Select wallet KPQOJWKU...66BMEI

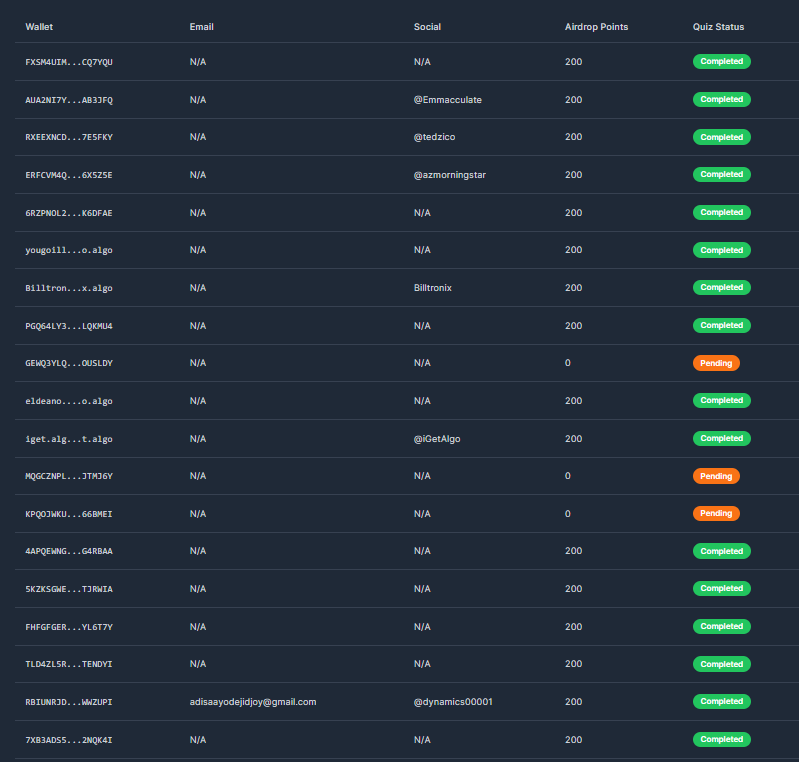coord(69,514)
